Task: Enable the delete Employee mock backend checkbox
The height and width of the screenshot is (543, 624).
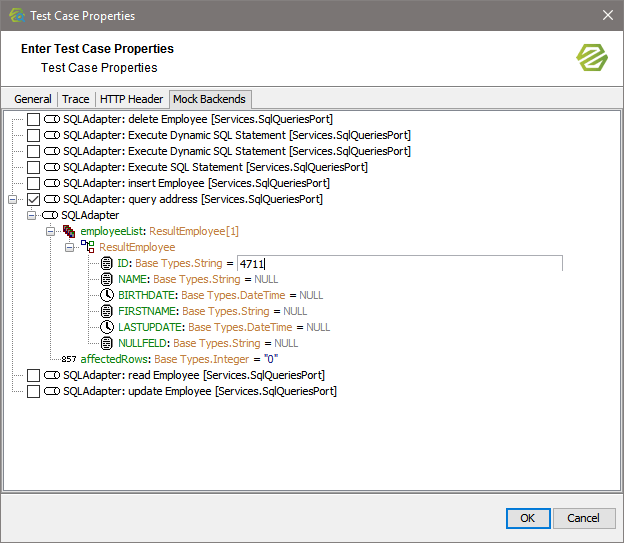Action: tap(33, 119)
